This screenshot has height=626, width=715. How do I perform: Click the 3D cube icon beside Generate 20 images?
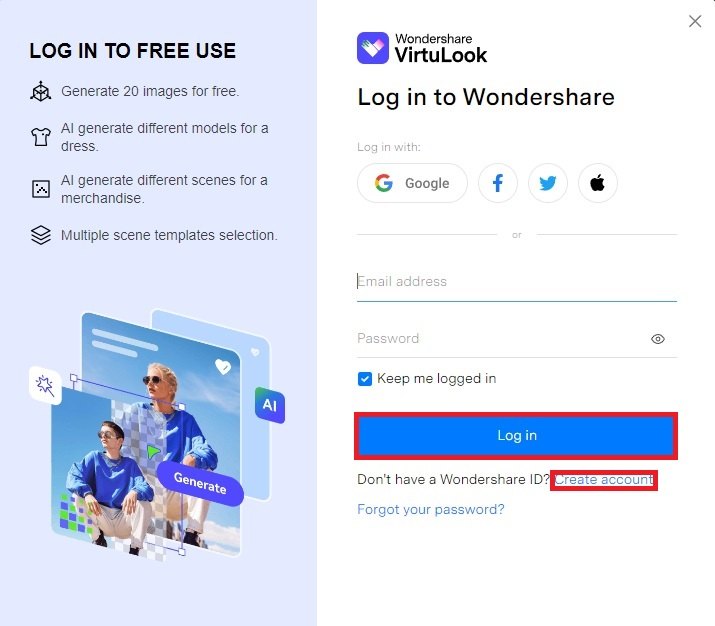[x=41, y=91]
